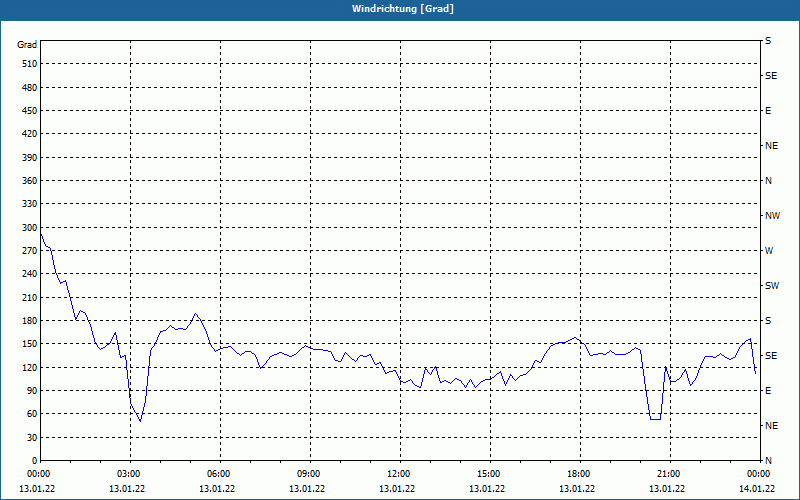
Task: Click the "13.01.22" date under 12:00
Action: tap(397, 489)
